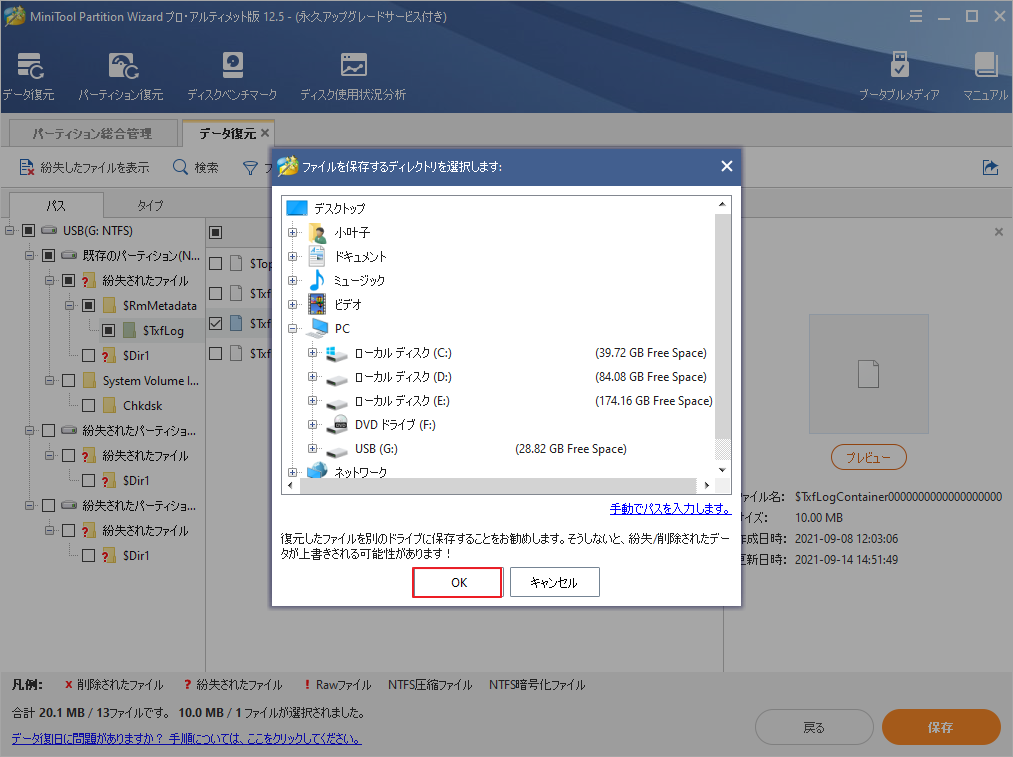Select the 検索 search icon
The width and height of the screenshot is (1013, 757).
(181, 167)
